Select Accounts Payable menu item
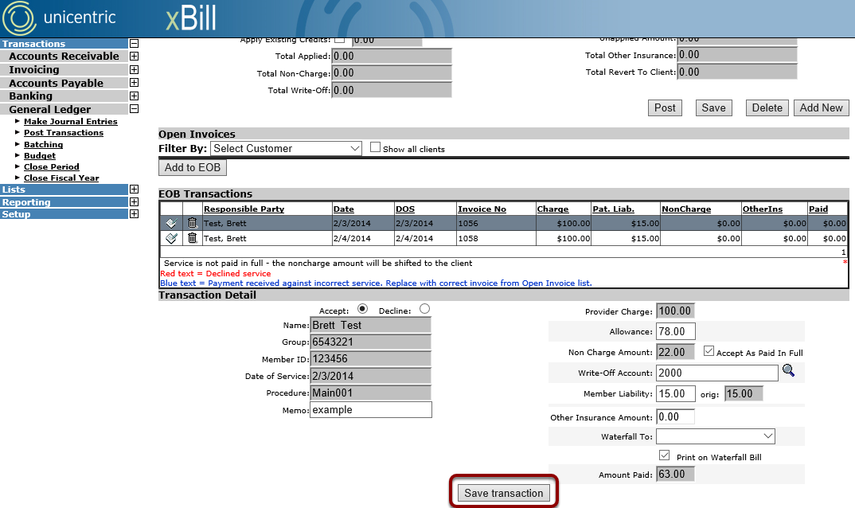The width and height of the screenshot is (855, 508). pyautogui.click(x=64, y=83)
